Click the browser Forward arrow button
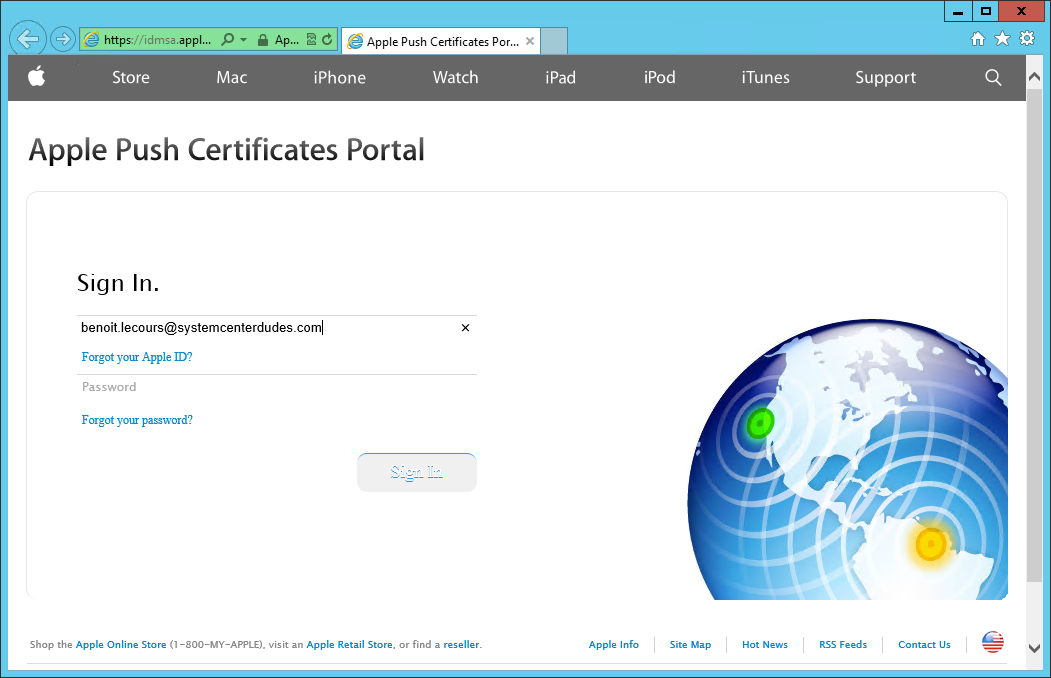 [63, 40]
